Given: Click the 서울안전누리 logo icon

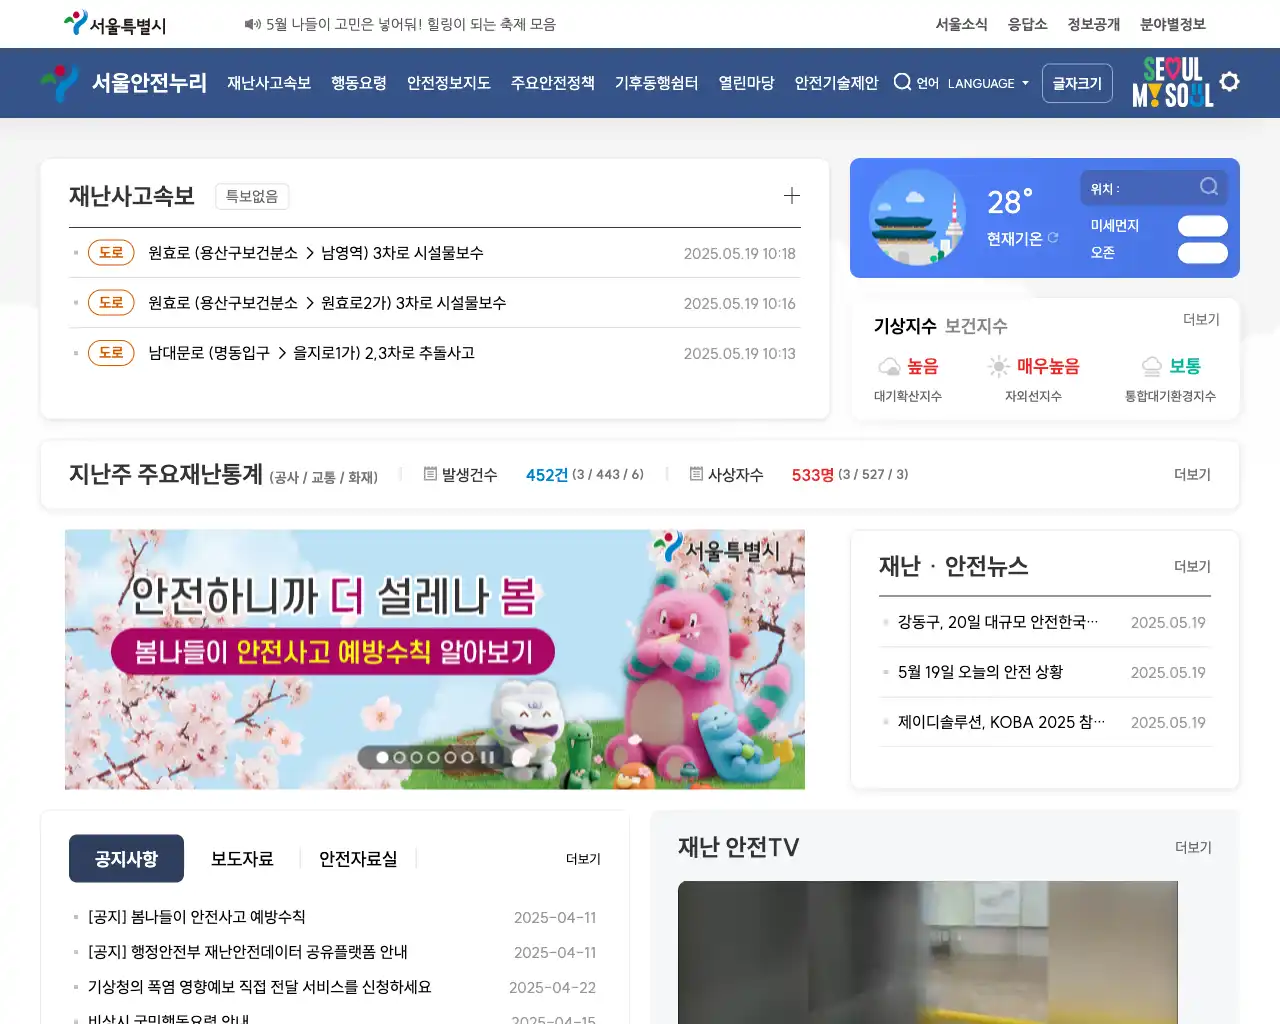Looking at the screenshot, I should coord(60,82).
